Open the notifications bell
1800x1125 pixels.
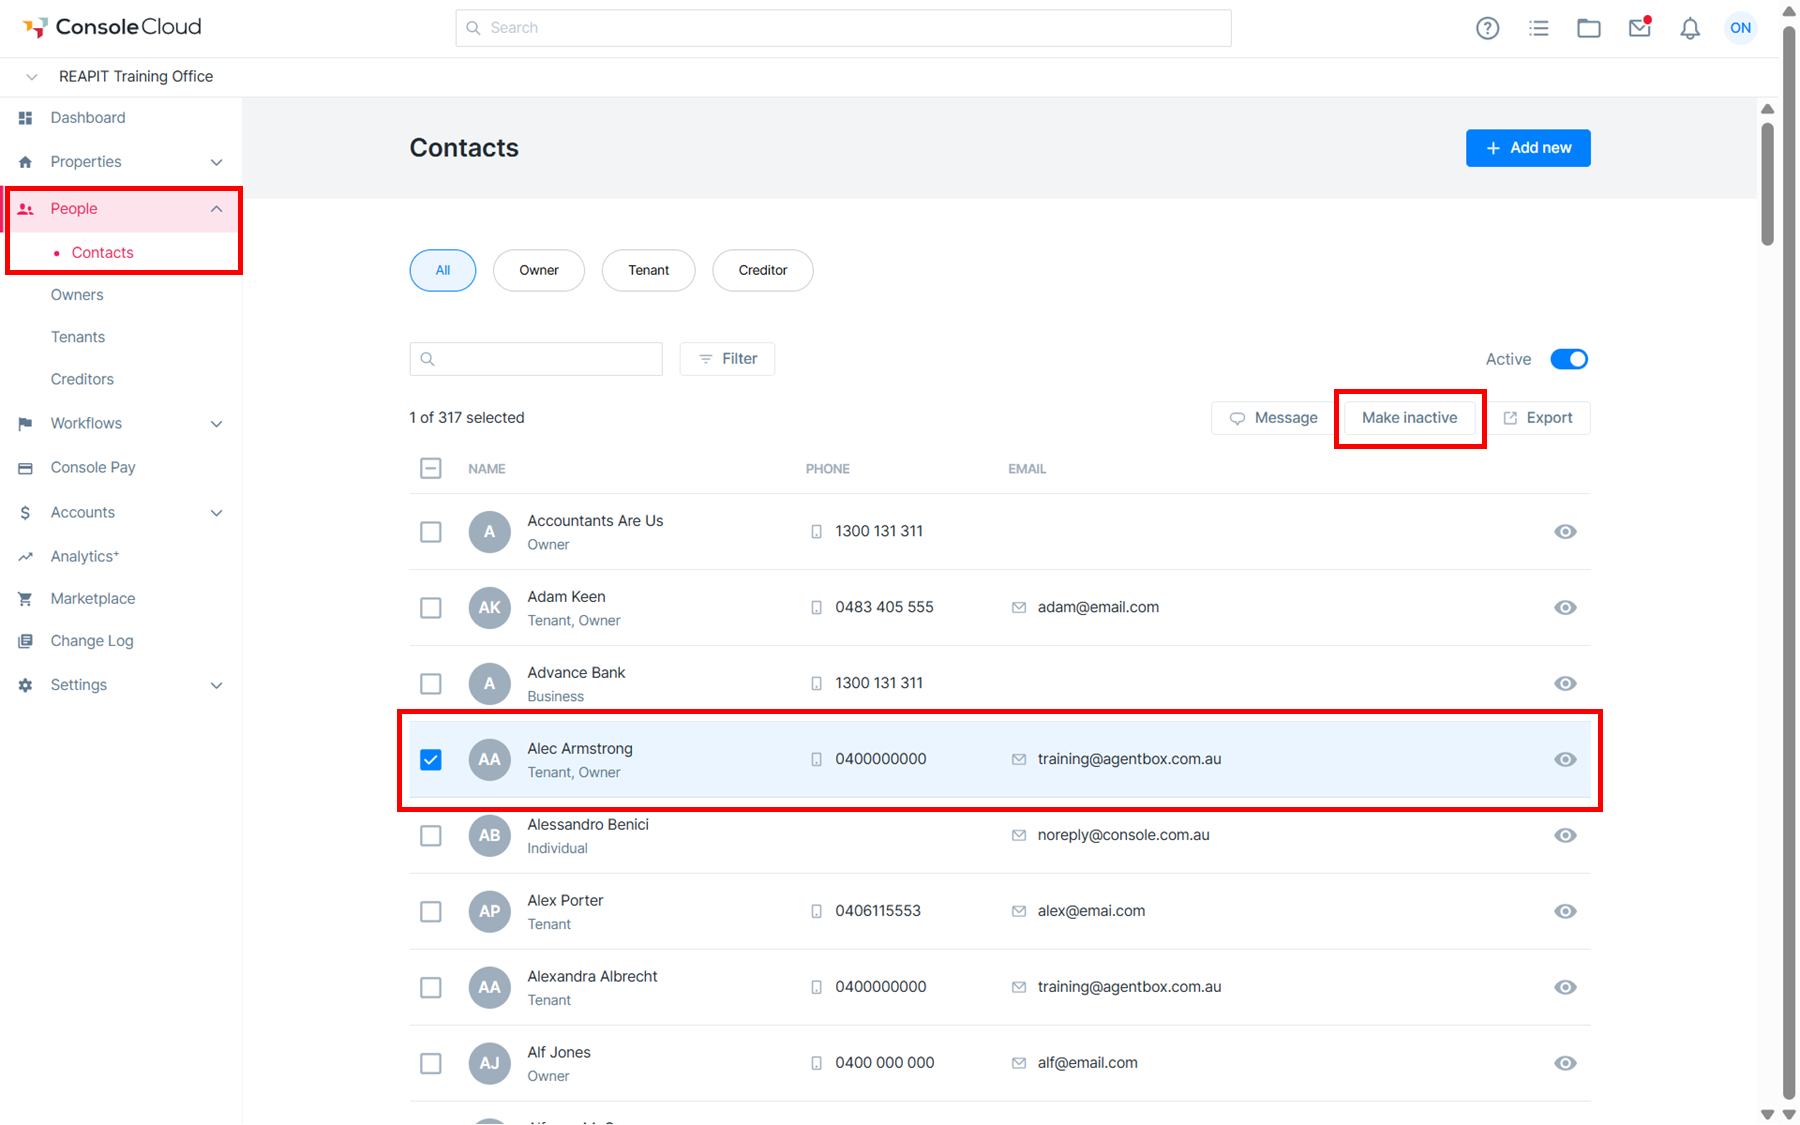pos(1690,28)
